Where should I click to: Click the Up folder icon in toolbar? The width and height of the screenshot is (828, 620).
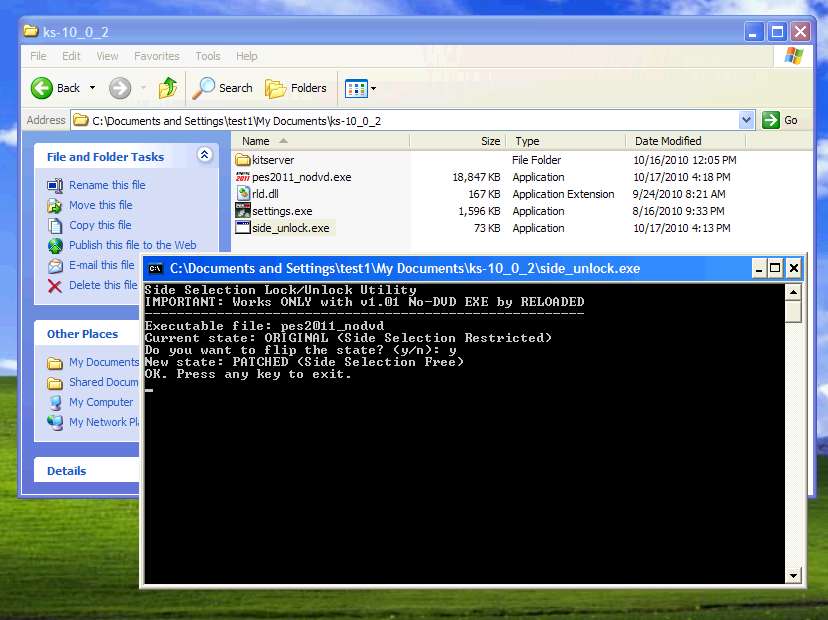(168, 88)
